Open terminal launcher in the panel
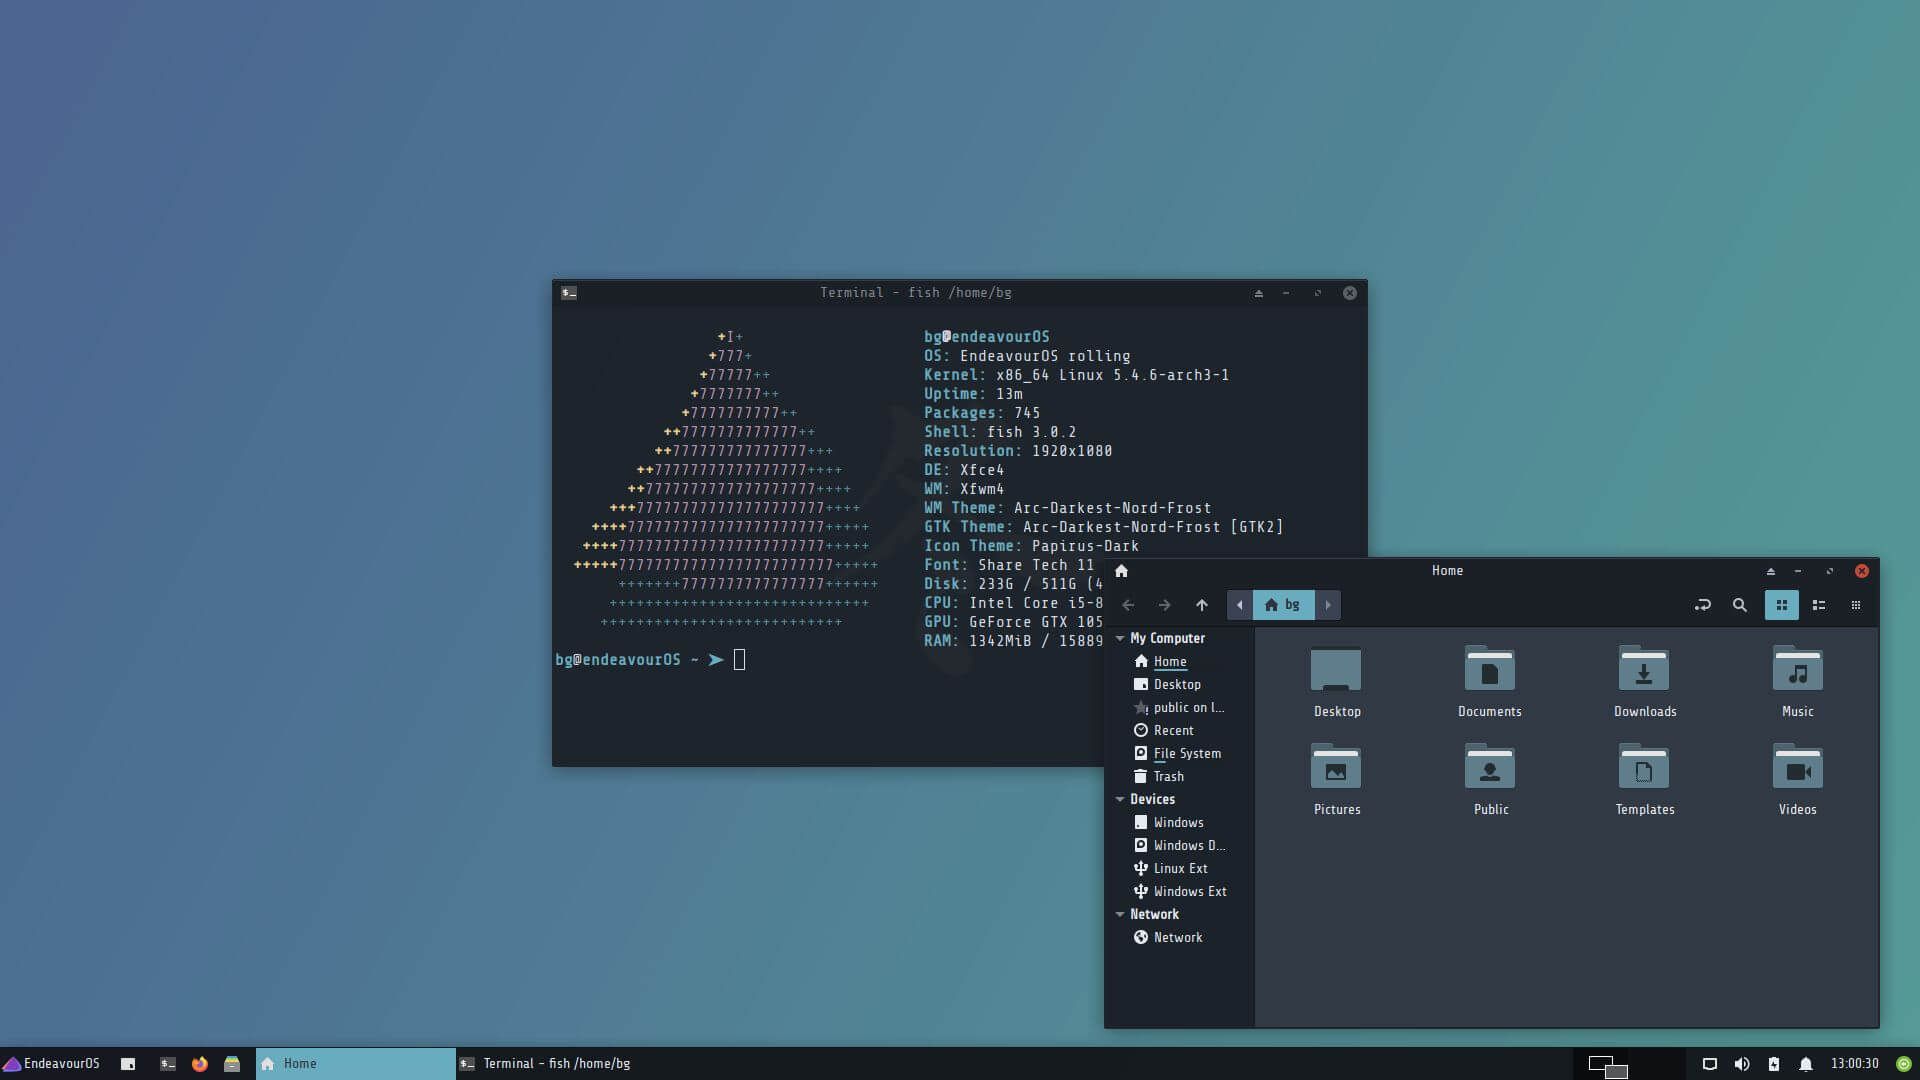The image size is (1920, 1080). pyautogui.click(x=168, y=1064)
